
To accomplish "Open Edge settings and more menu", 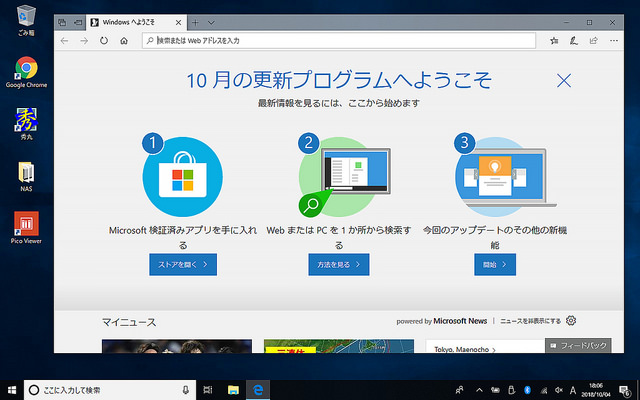I will 613,40.
